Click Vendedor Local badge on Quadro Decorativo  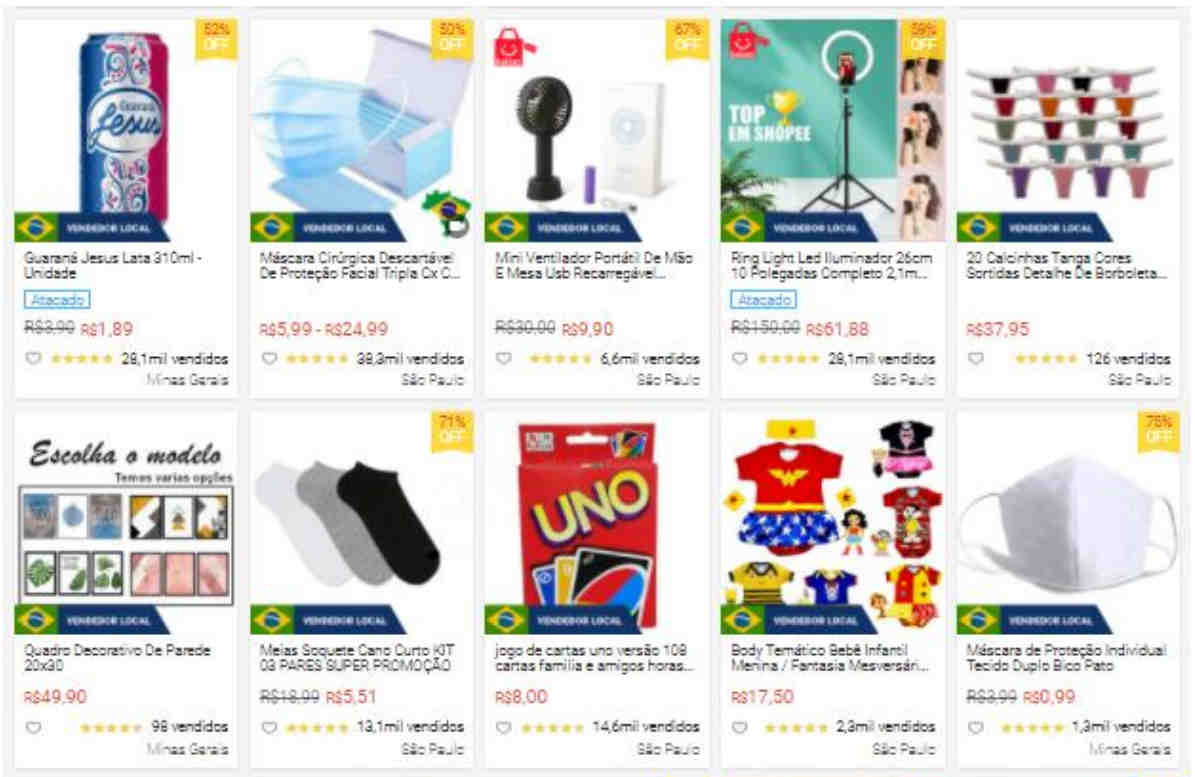tap(91, 620)
